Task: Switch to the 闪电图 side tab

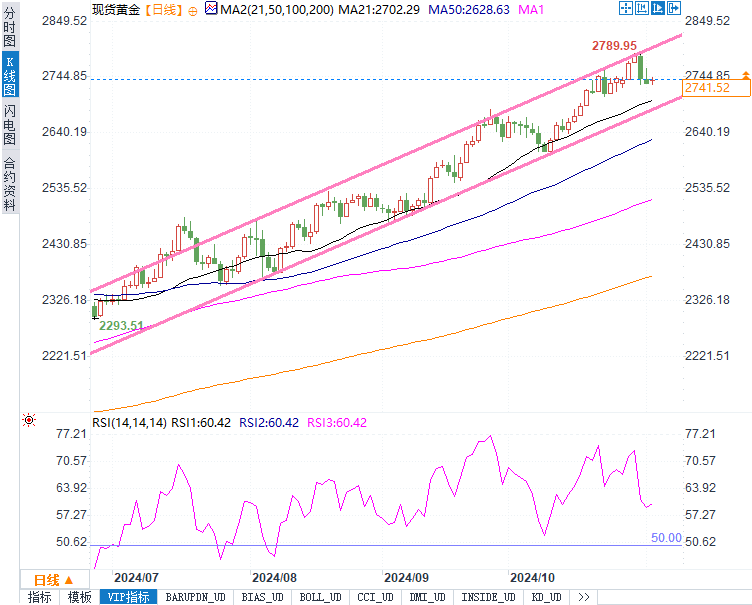Action: point(9,126)
